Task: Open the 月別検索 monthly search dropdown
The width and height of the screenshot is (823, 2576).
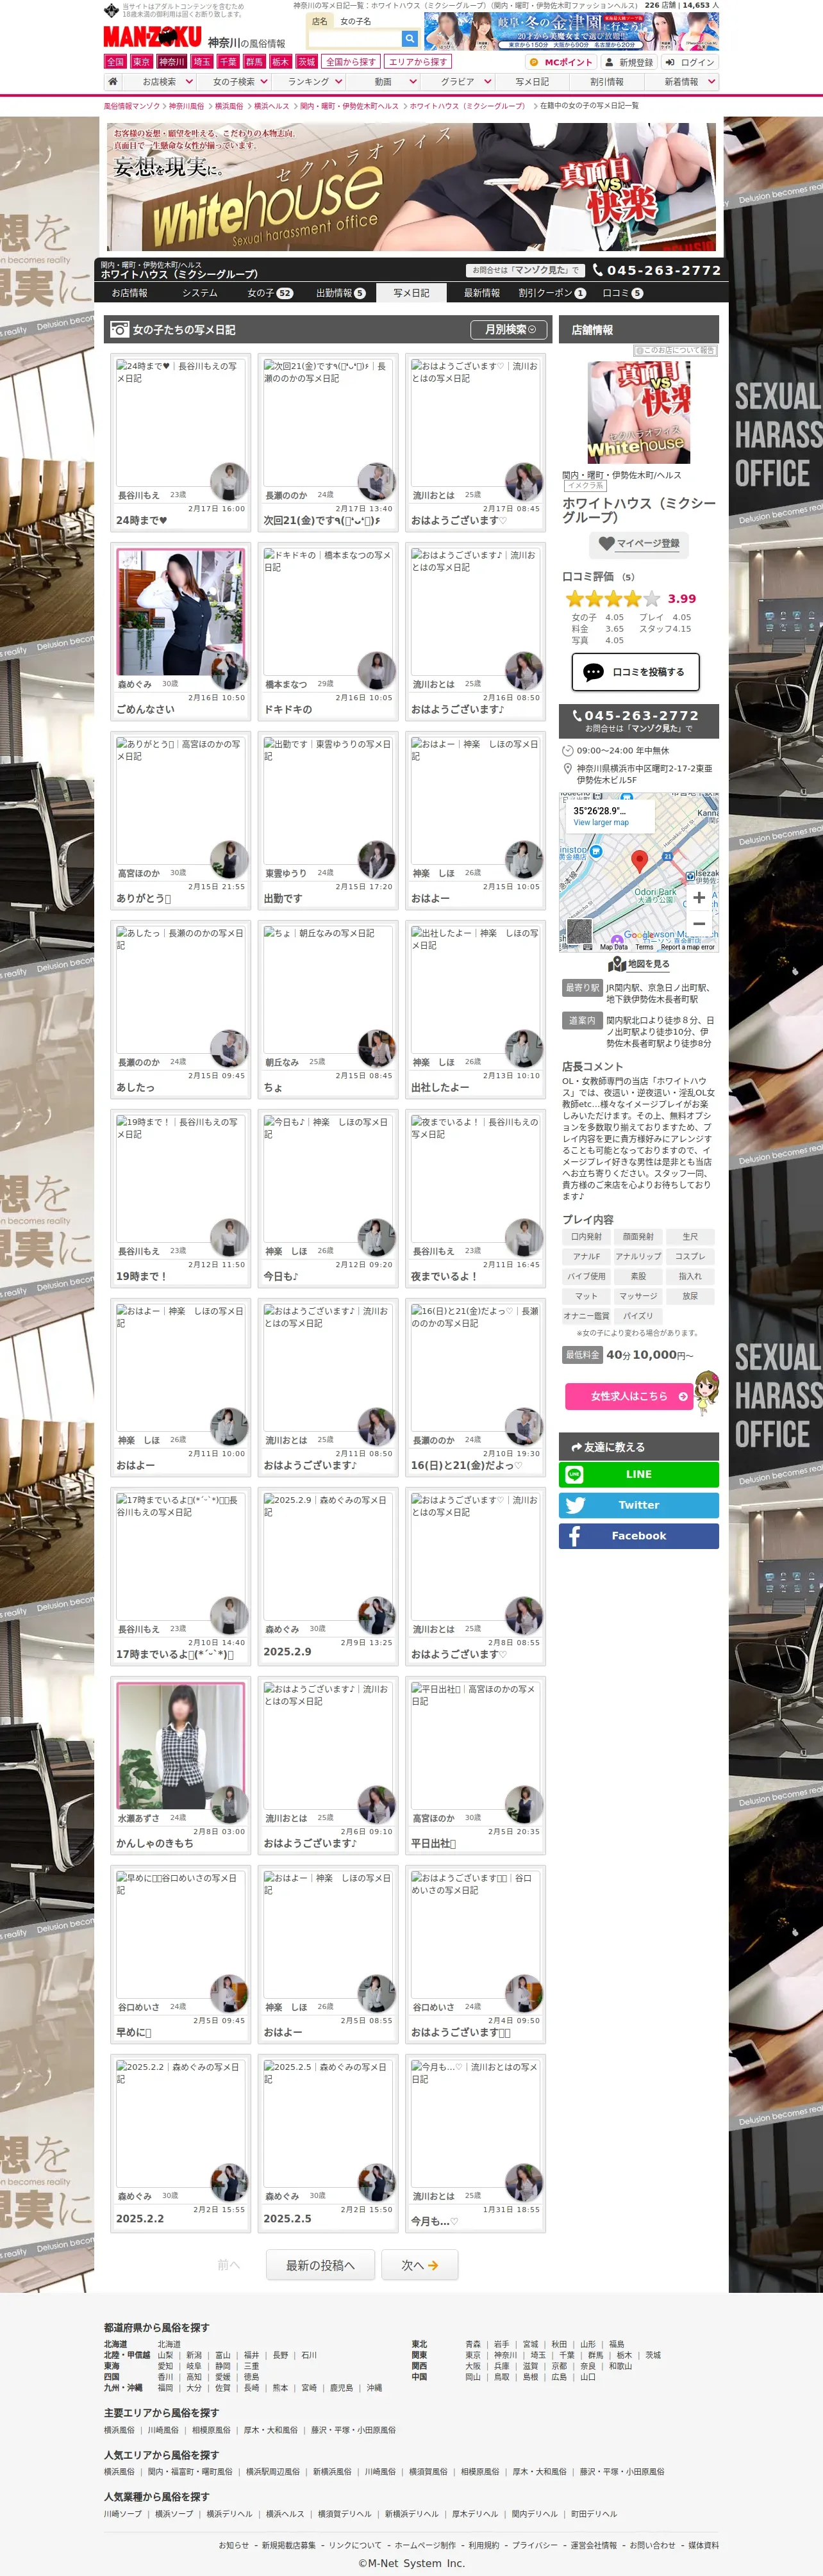Action: tap(510, 329)
